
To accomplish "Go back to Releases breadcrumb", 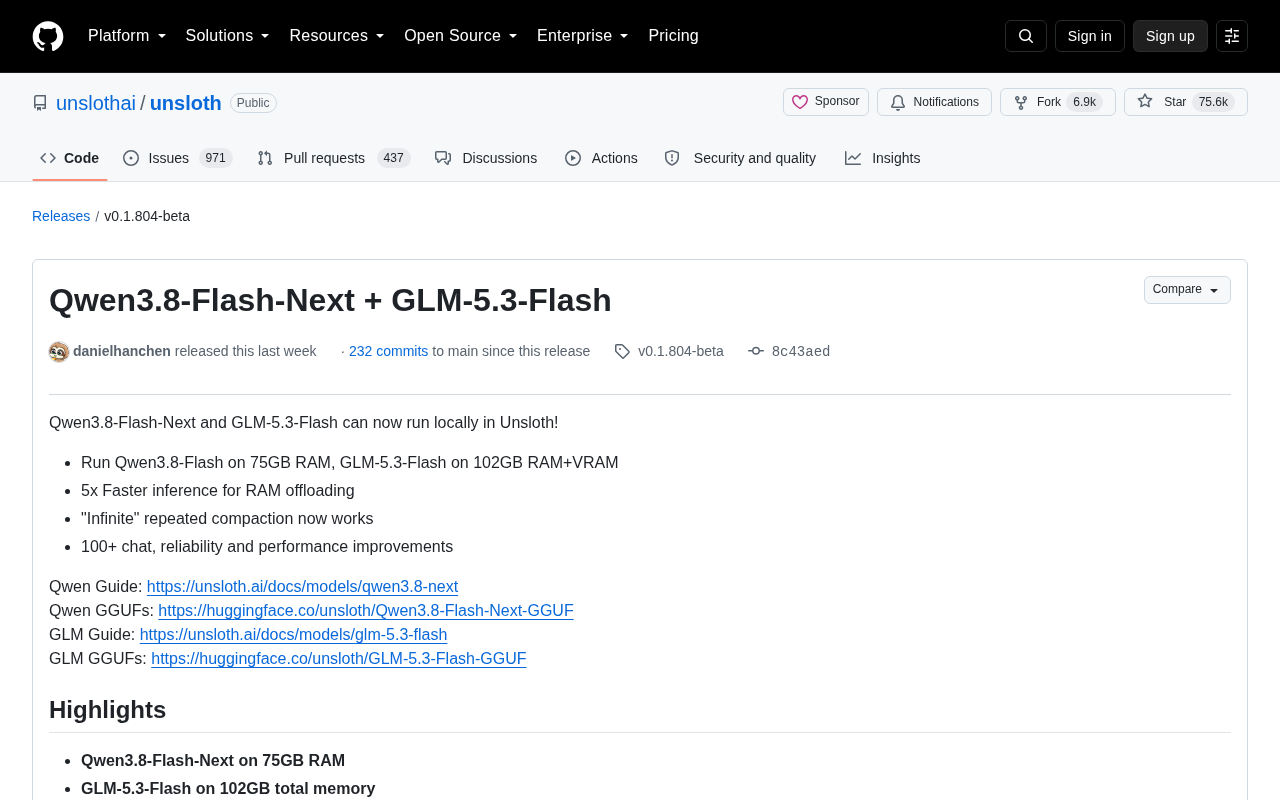I will (x=61, y=216).
